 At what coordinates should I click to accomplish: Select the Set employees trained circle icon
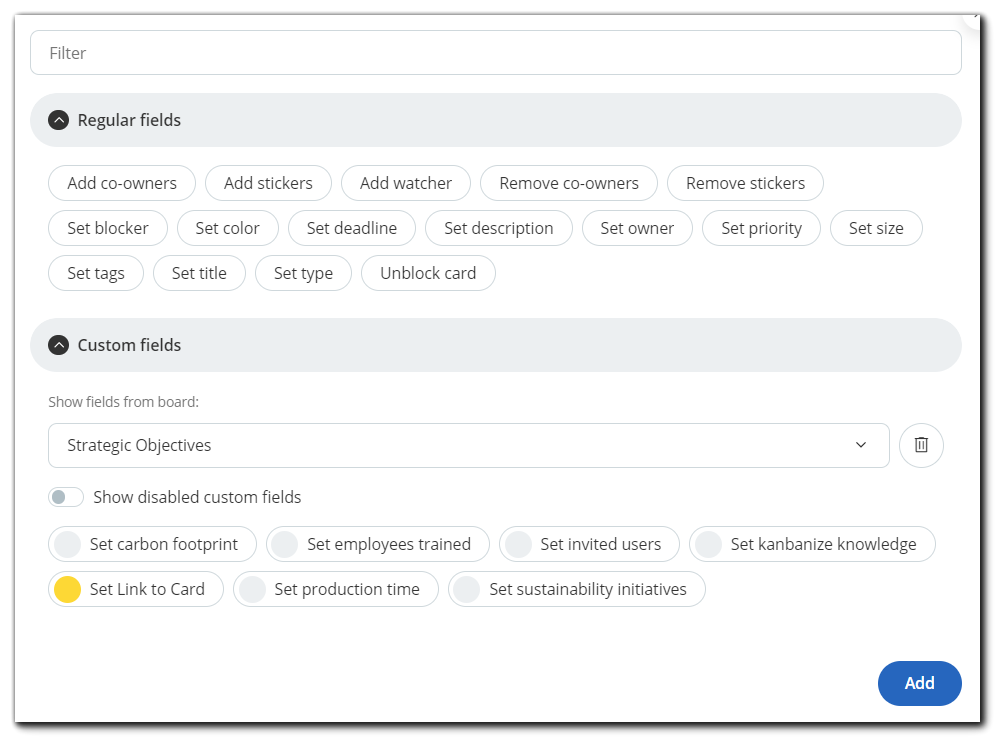click(285, 544)
